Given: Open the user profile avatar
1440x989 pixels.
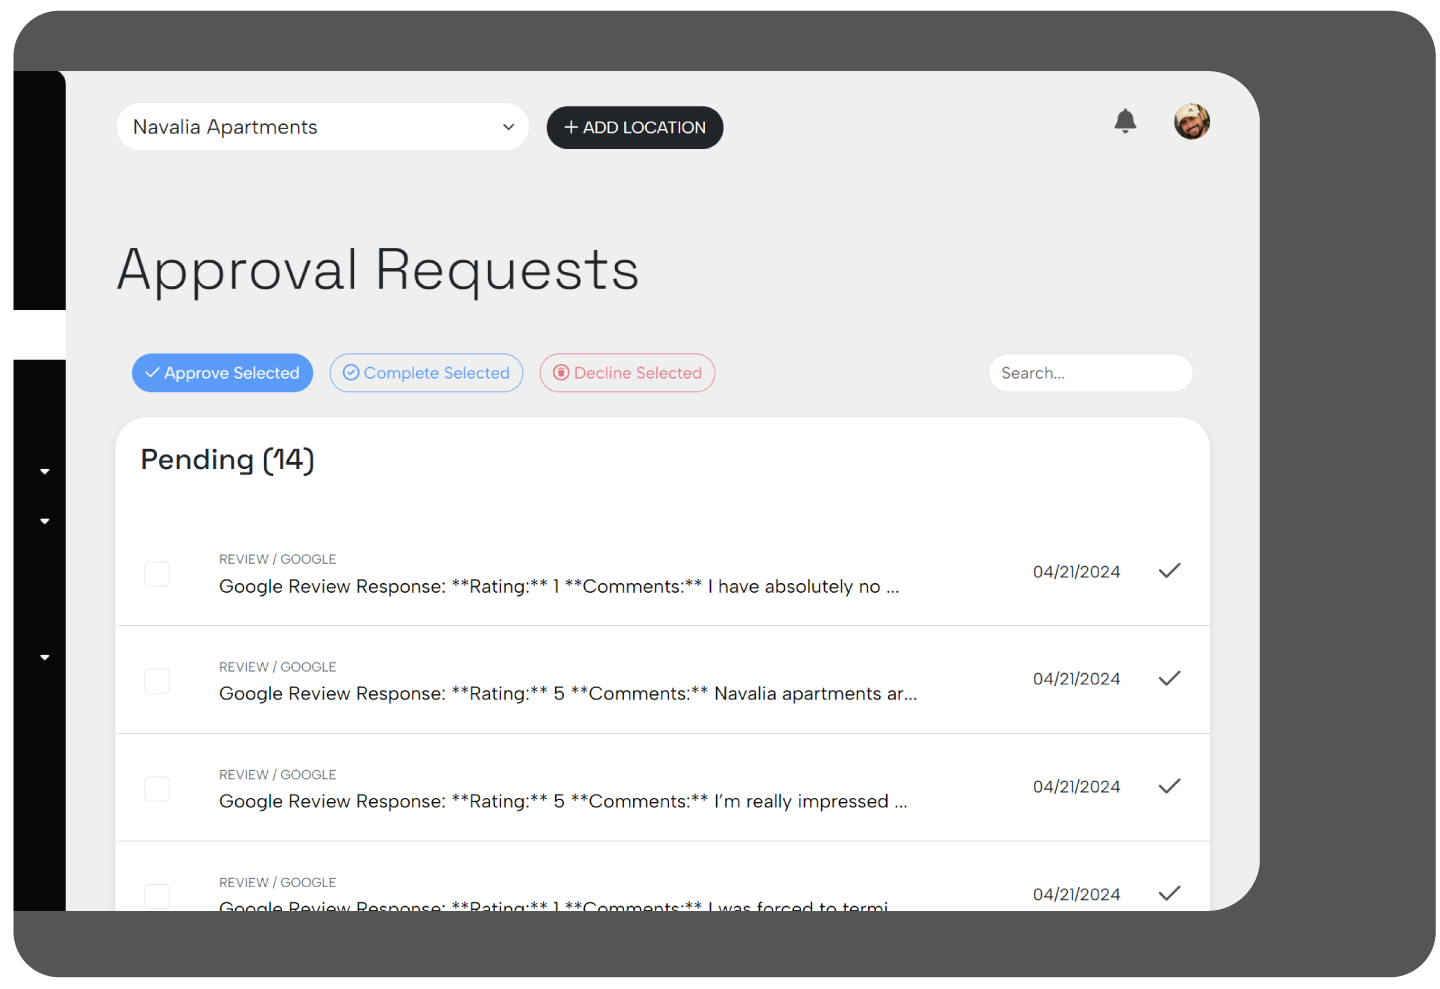Looking at the screenshot, I should (1191, 122).
